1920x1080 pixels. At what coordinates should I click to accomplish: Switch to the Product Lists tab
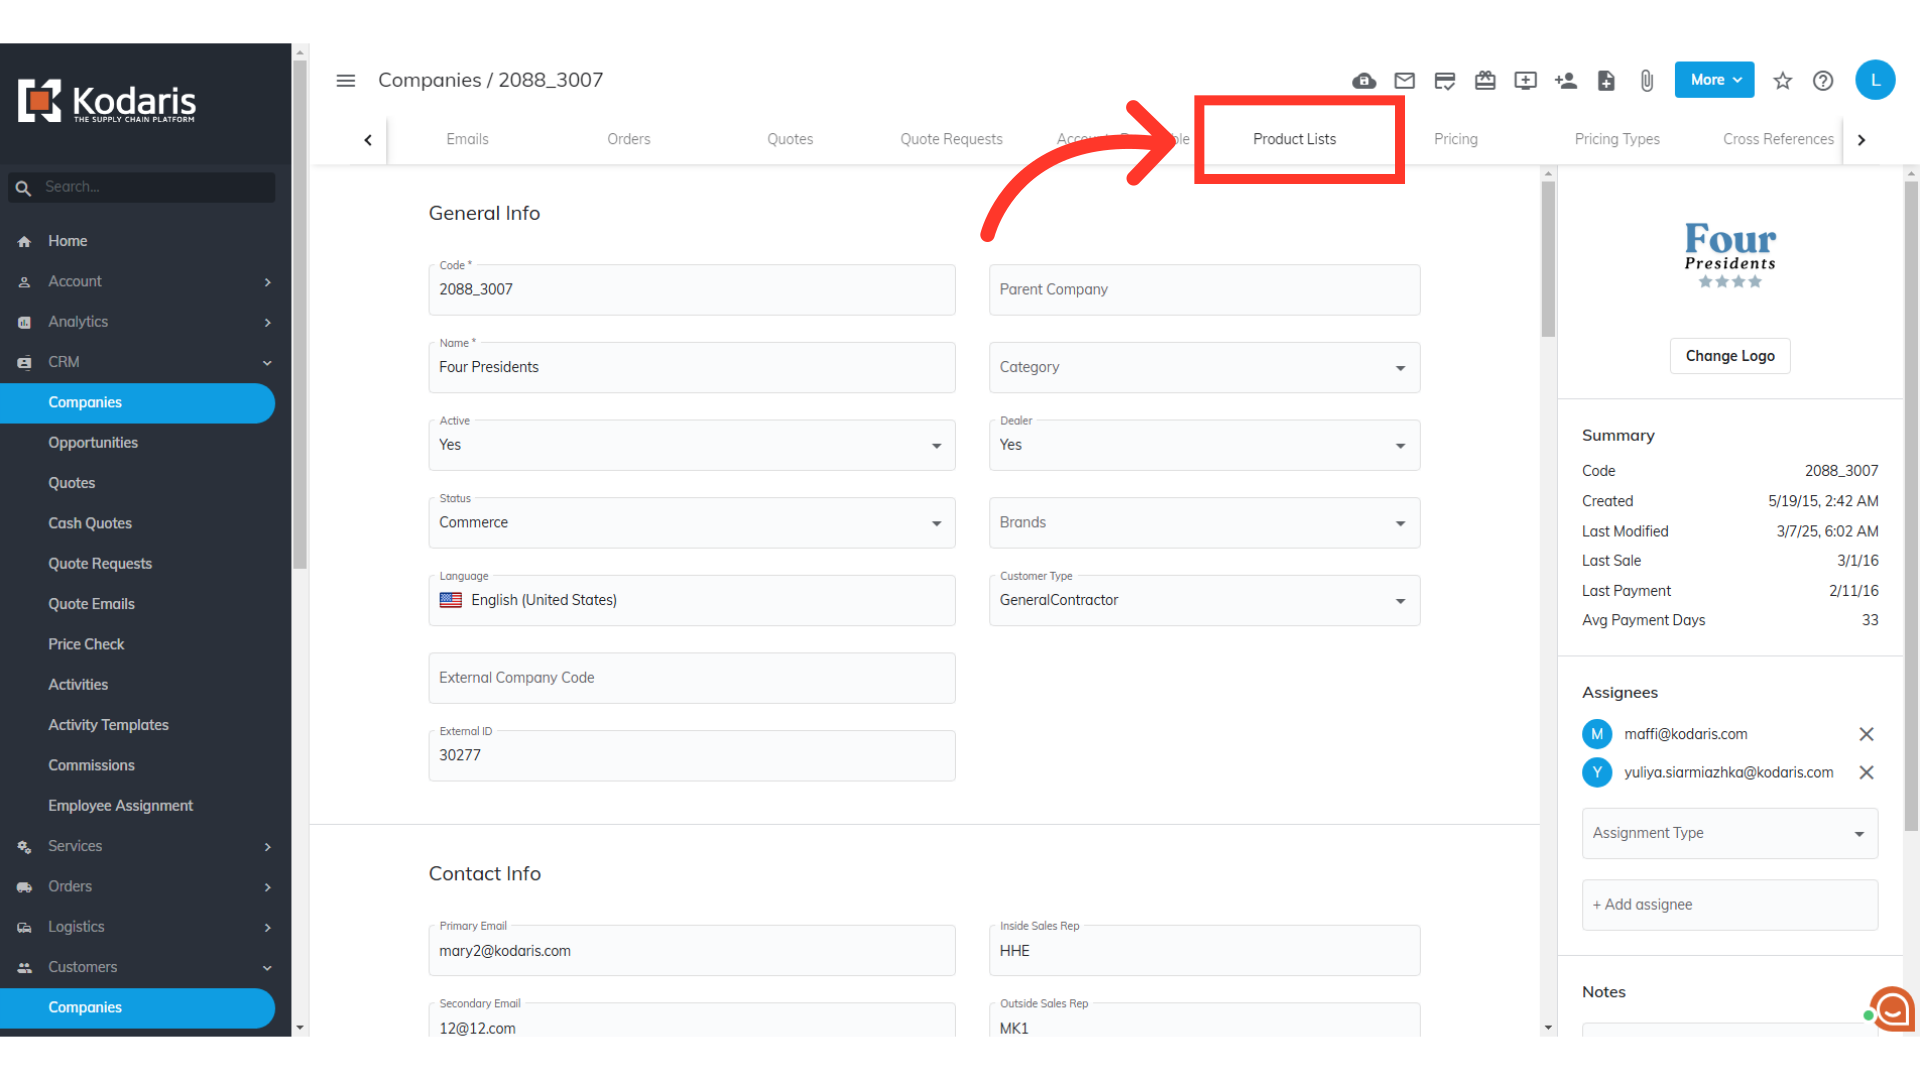(1294, 140)
